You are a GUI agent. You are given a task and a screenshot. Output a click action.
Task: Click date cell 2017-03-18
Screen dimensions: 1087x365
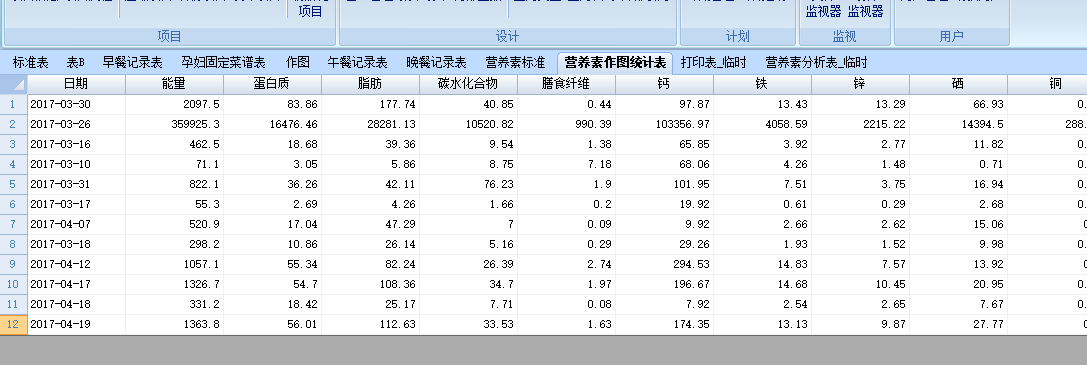pos(76,244)
